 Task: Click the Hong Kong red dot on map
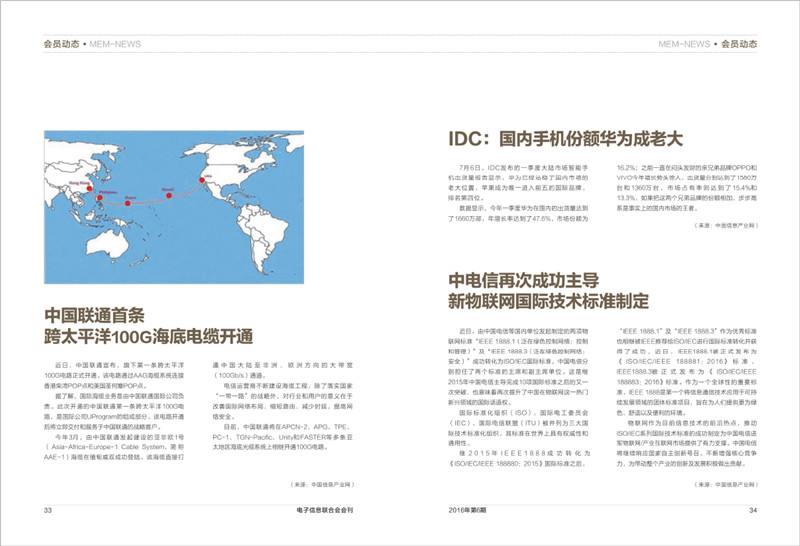(x=89, y=189)
